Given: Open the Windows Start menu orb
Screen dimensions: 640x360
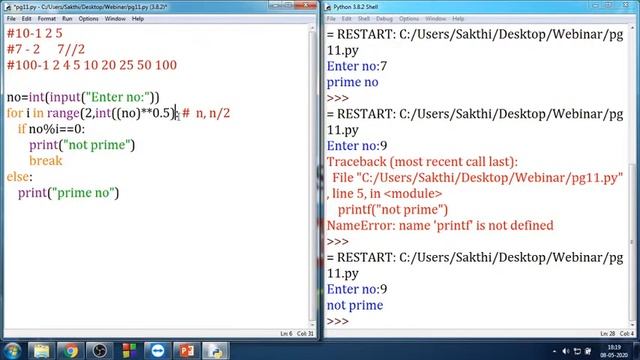Looking at the screenshot, I should [x=12, y=351].
